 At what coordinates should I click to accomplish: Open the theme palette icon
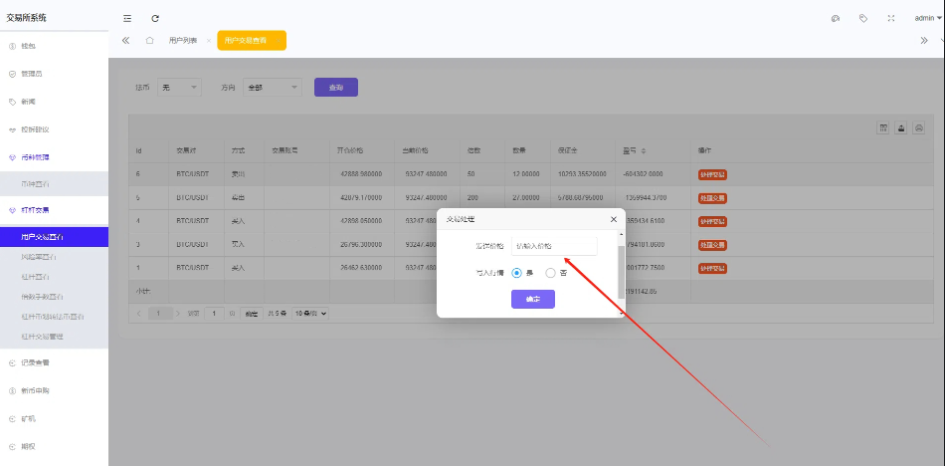coord(835,19)
